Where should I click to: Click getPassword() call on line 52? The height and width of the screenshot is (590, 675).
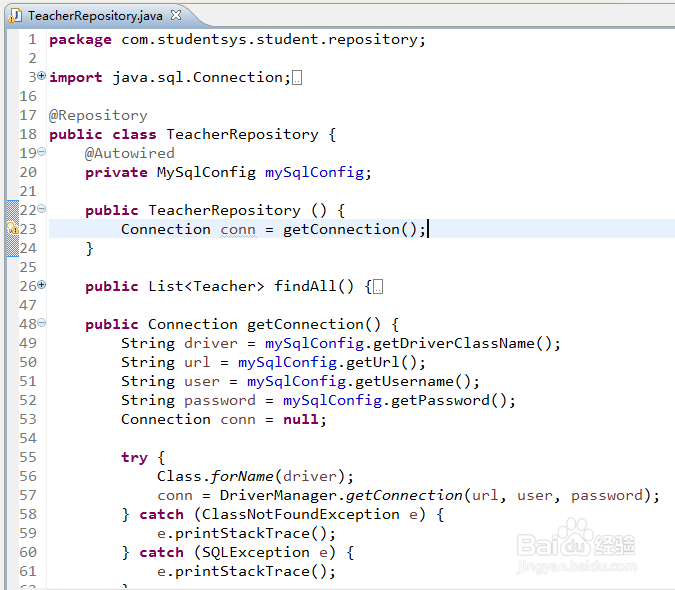tap(449, 400)
